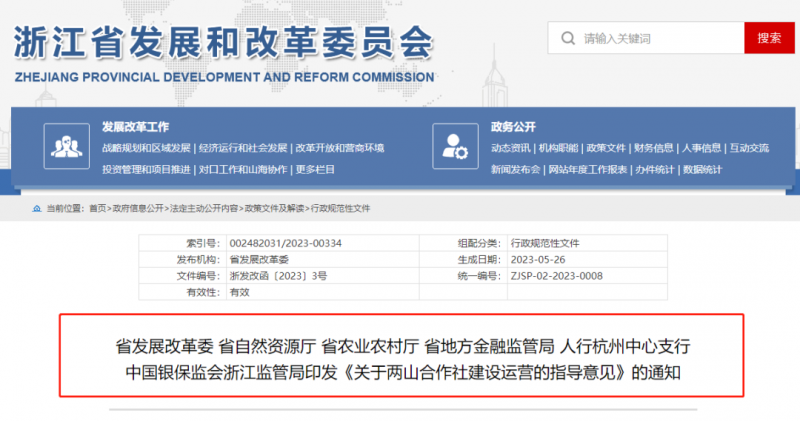The width and height of the screenshot is (800, 421).
Task: Focus the 请输入关键词 search field
Action: pos(646,38)
